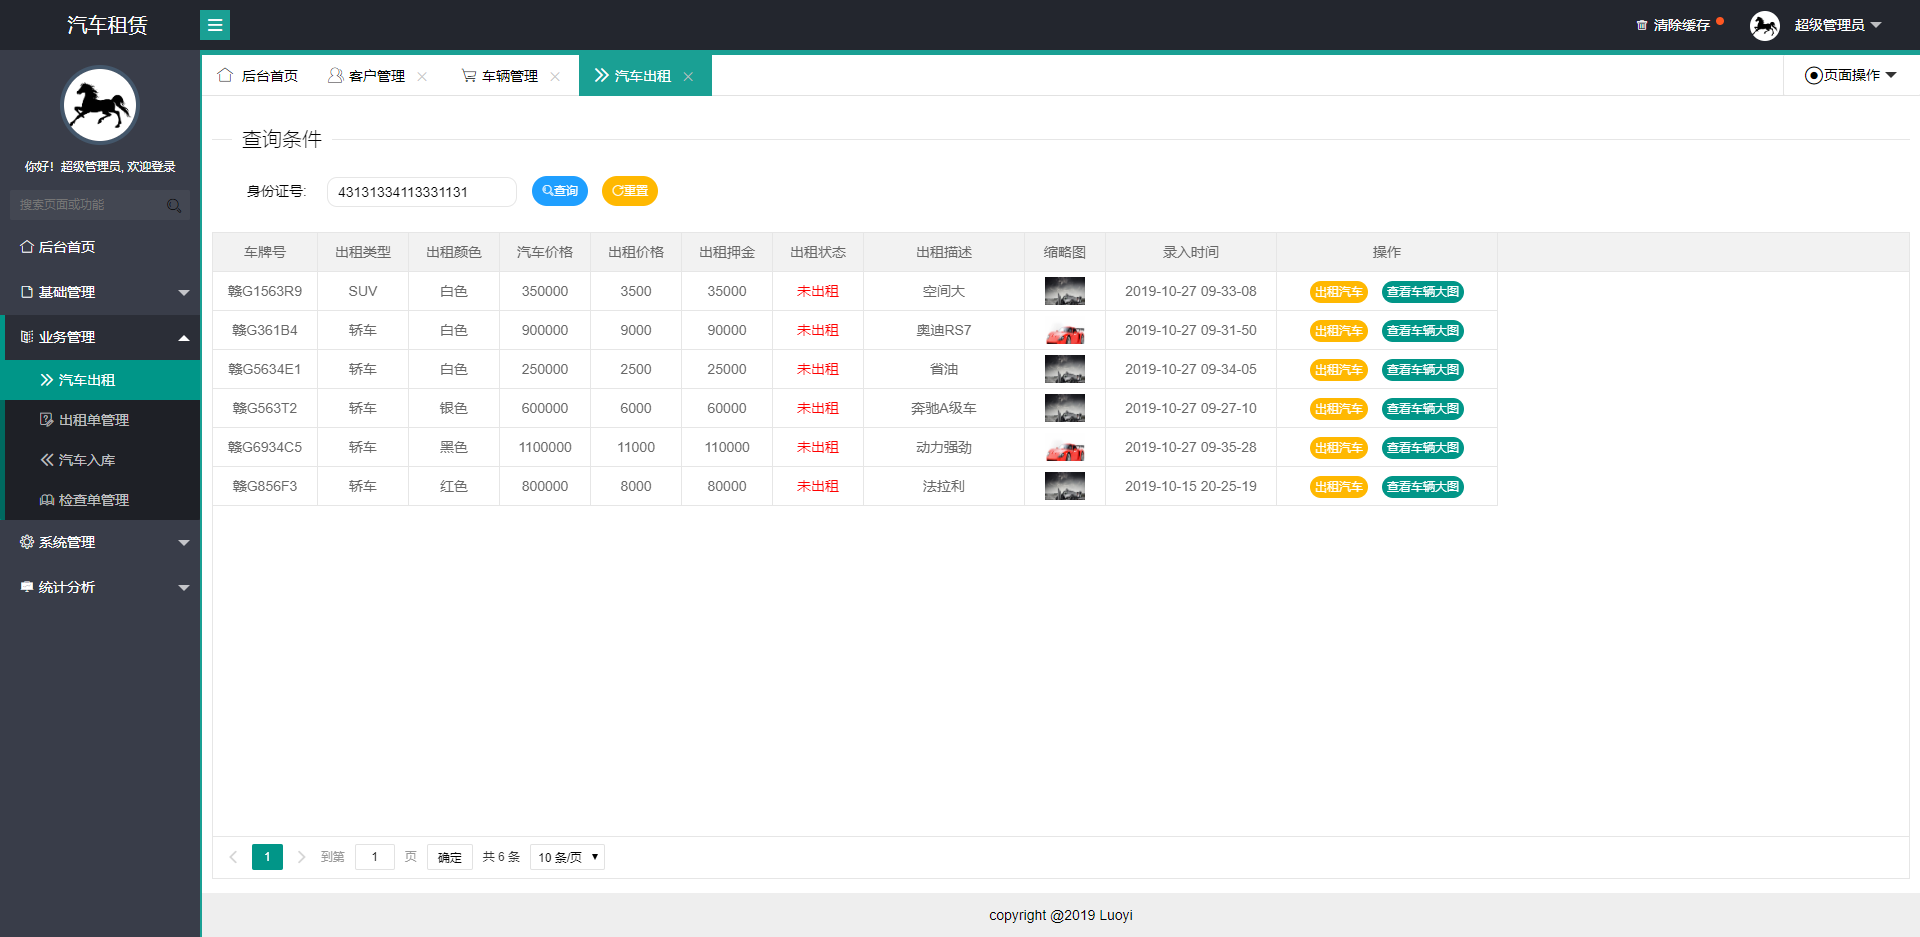Open red car thumbnail for 赣G6934C5

tap(1065, 447)
